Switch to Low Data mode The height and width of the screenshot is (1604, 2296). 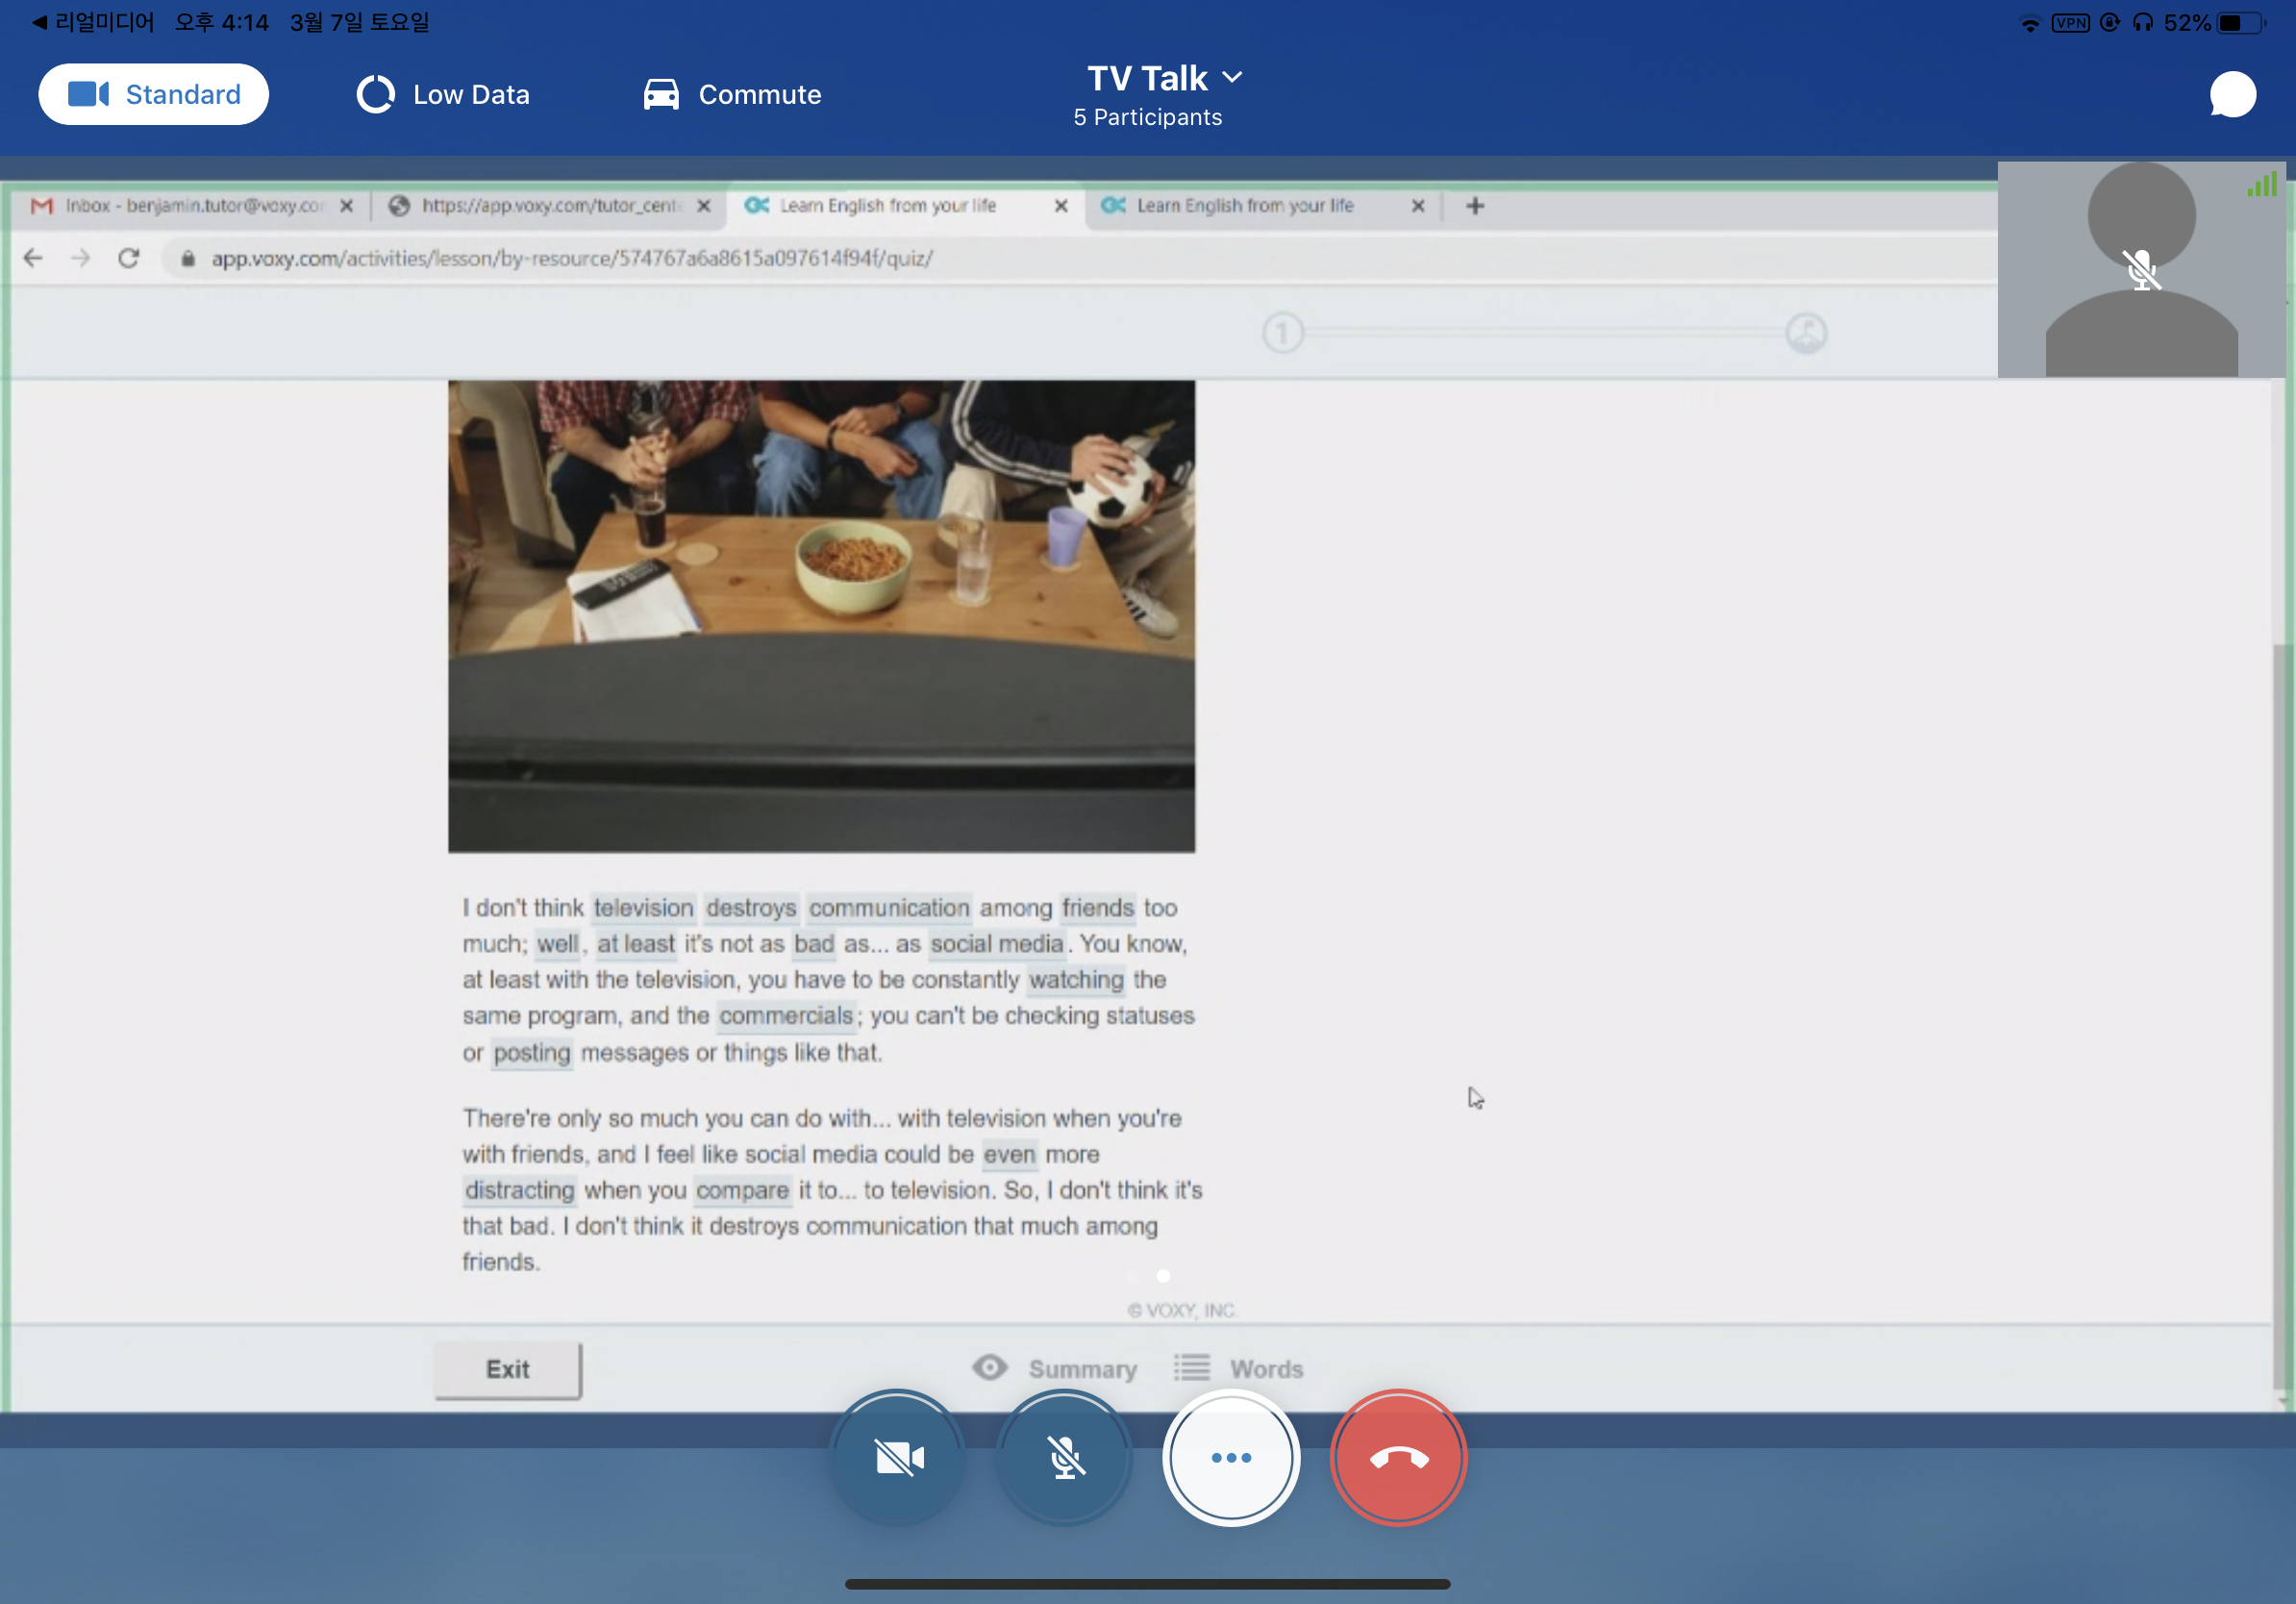[x=443, y=95]
